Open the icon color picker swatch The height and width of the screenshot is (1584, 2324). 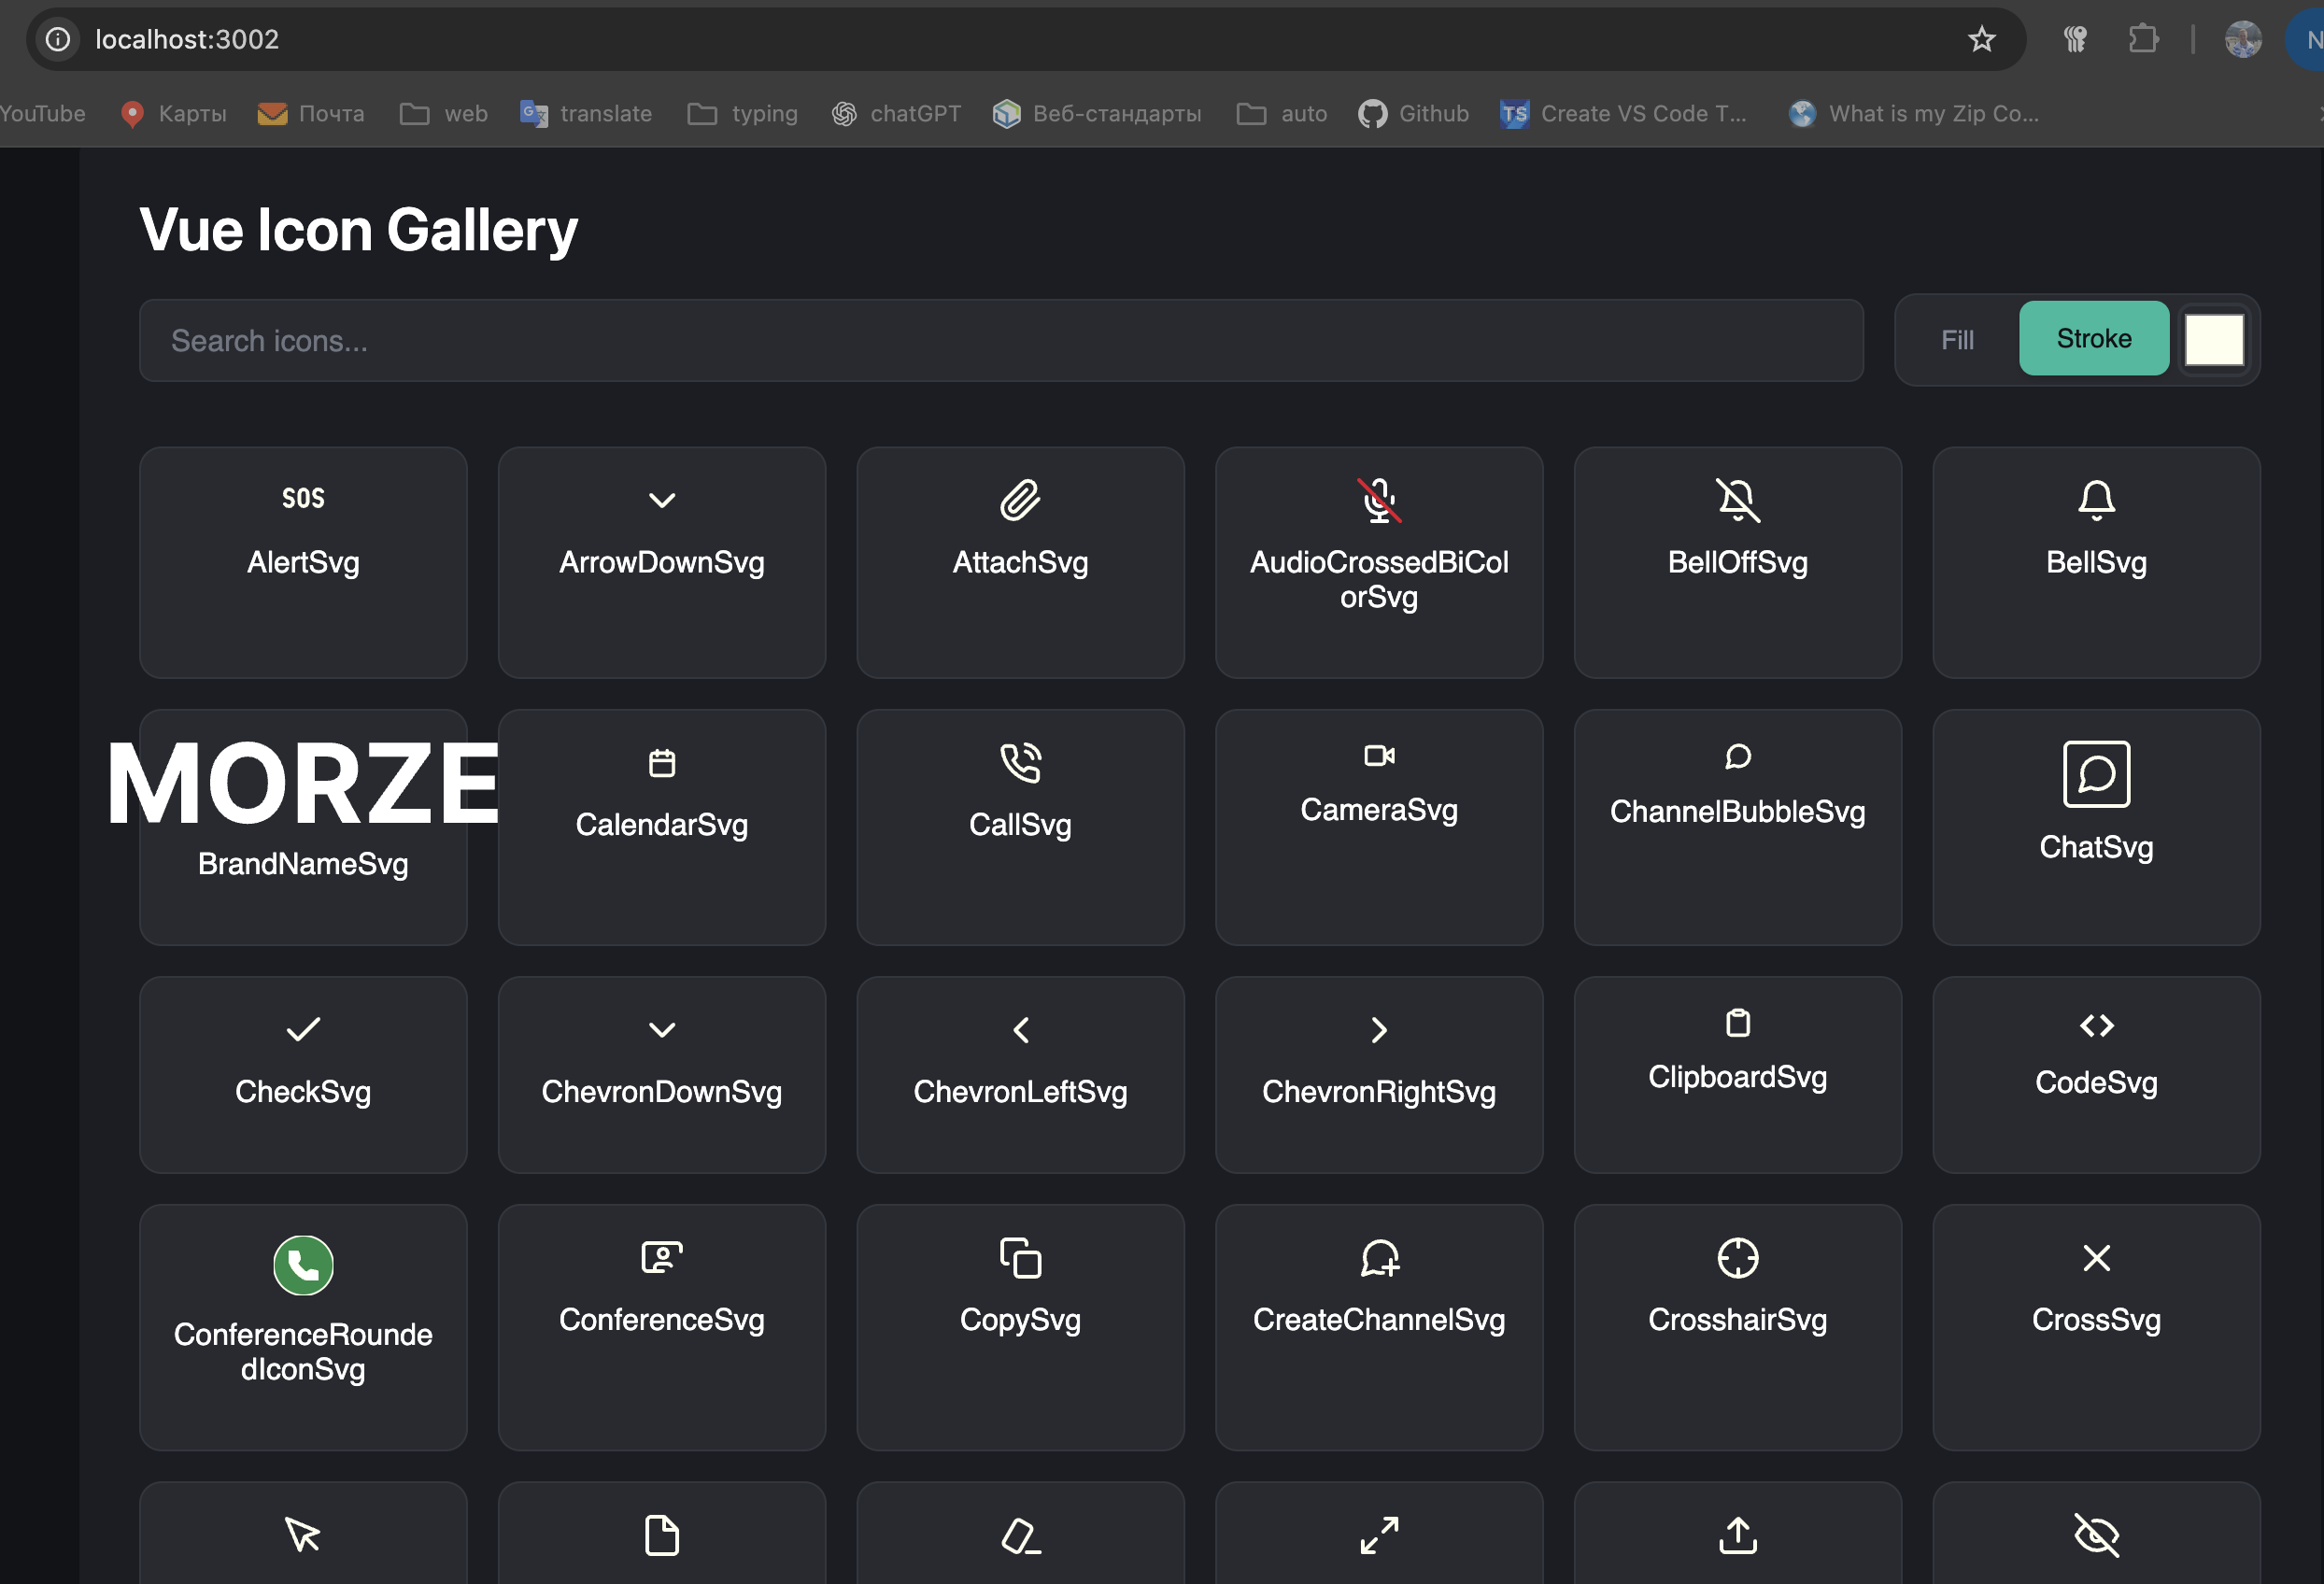coord(2213,340)
